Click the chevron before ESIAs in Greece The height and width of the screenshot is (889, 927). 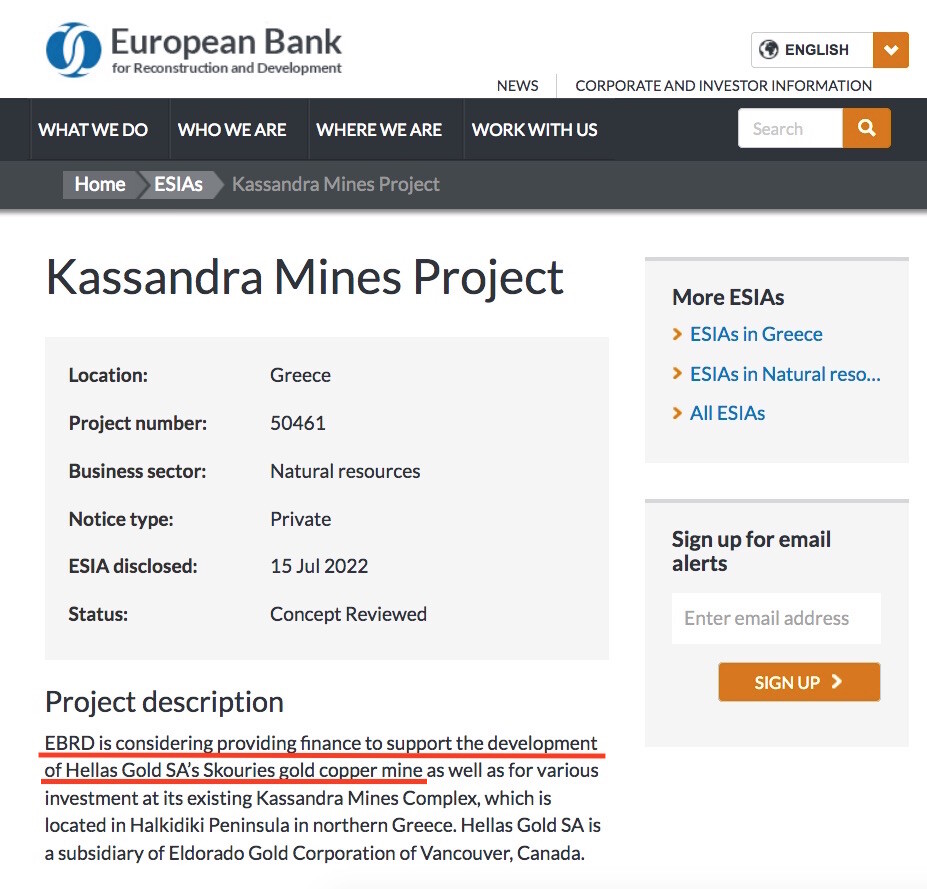(x=677, y=334)
